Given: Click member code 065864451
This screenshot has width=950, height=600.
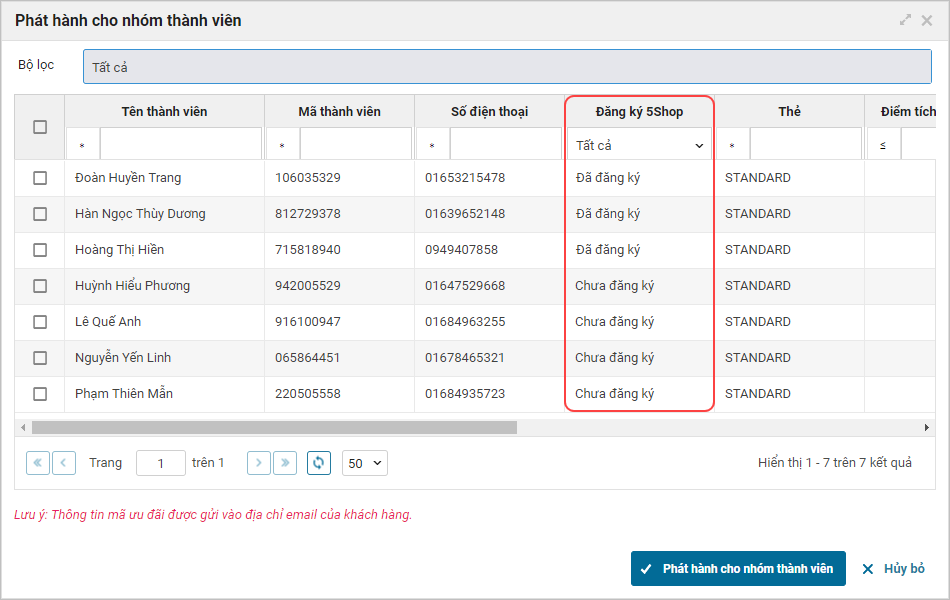Looking at the screenshot, I should click(x=307, y=358).
